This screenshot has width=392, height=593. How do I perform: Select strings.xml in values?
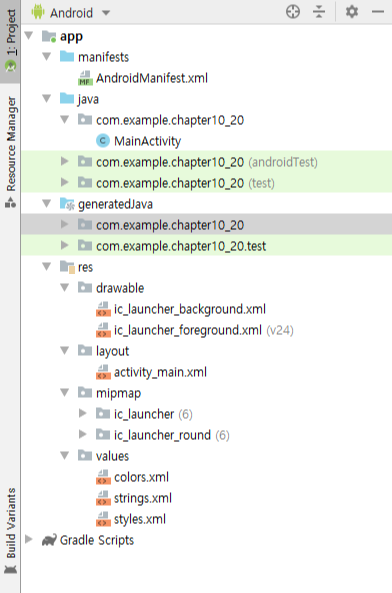click(143, 498)
